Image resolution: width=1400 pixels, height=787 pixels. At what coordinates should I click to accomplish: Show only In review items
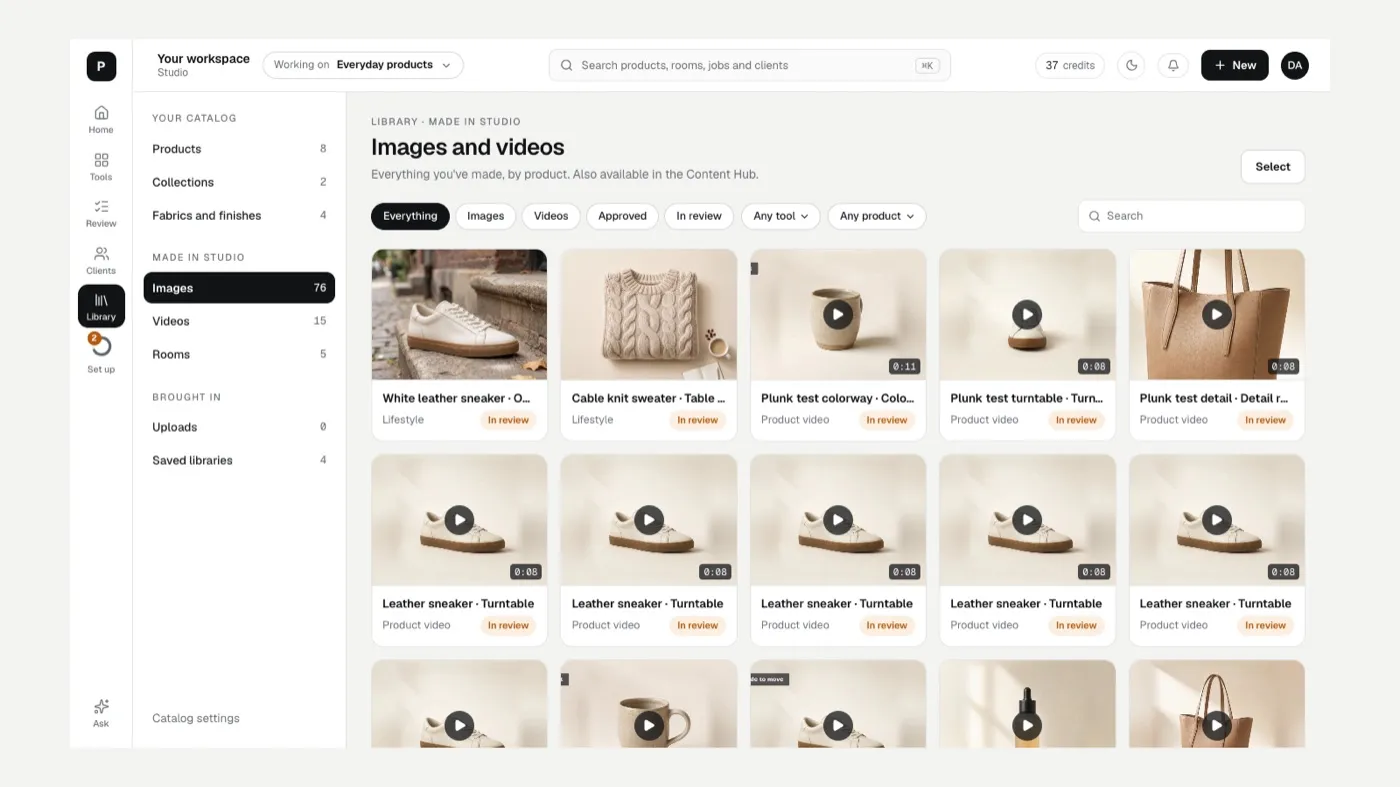tap(699, 216)
